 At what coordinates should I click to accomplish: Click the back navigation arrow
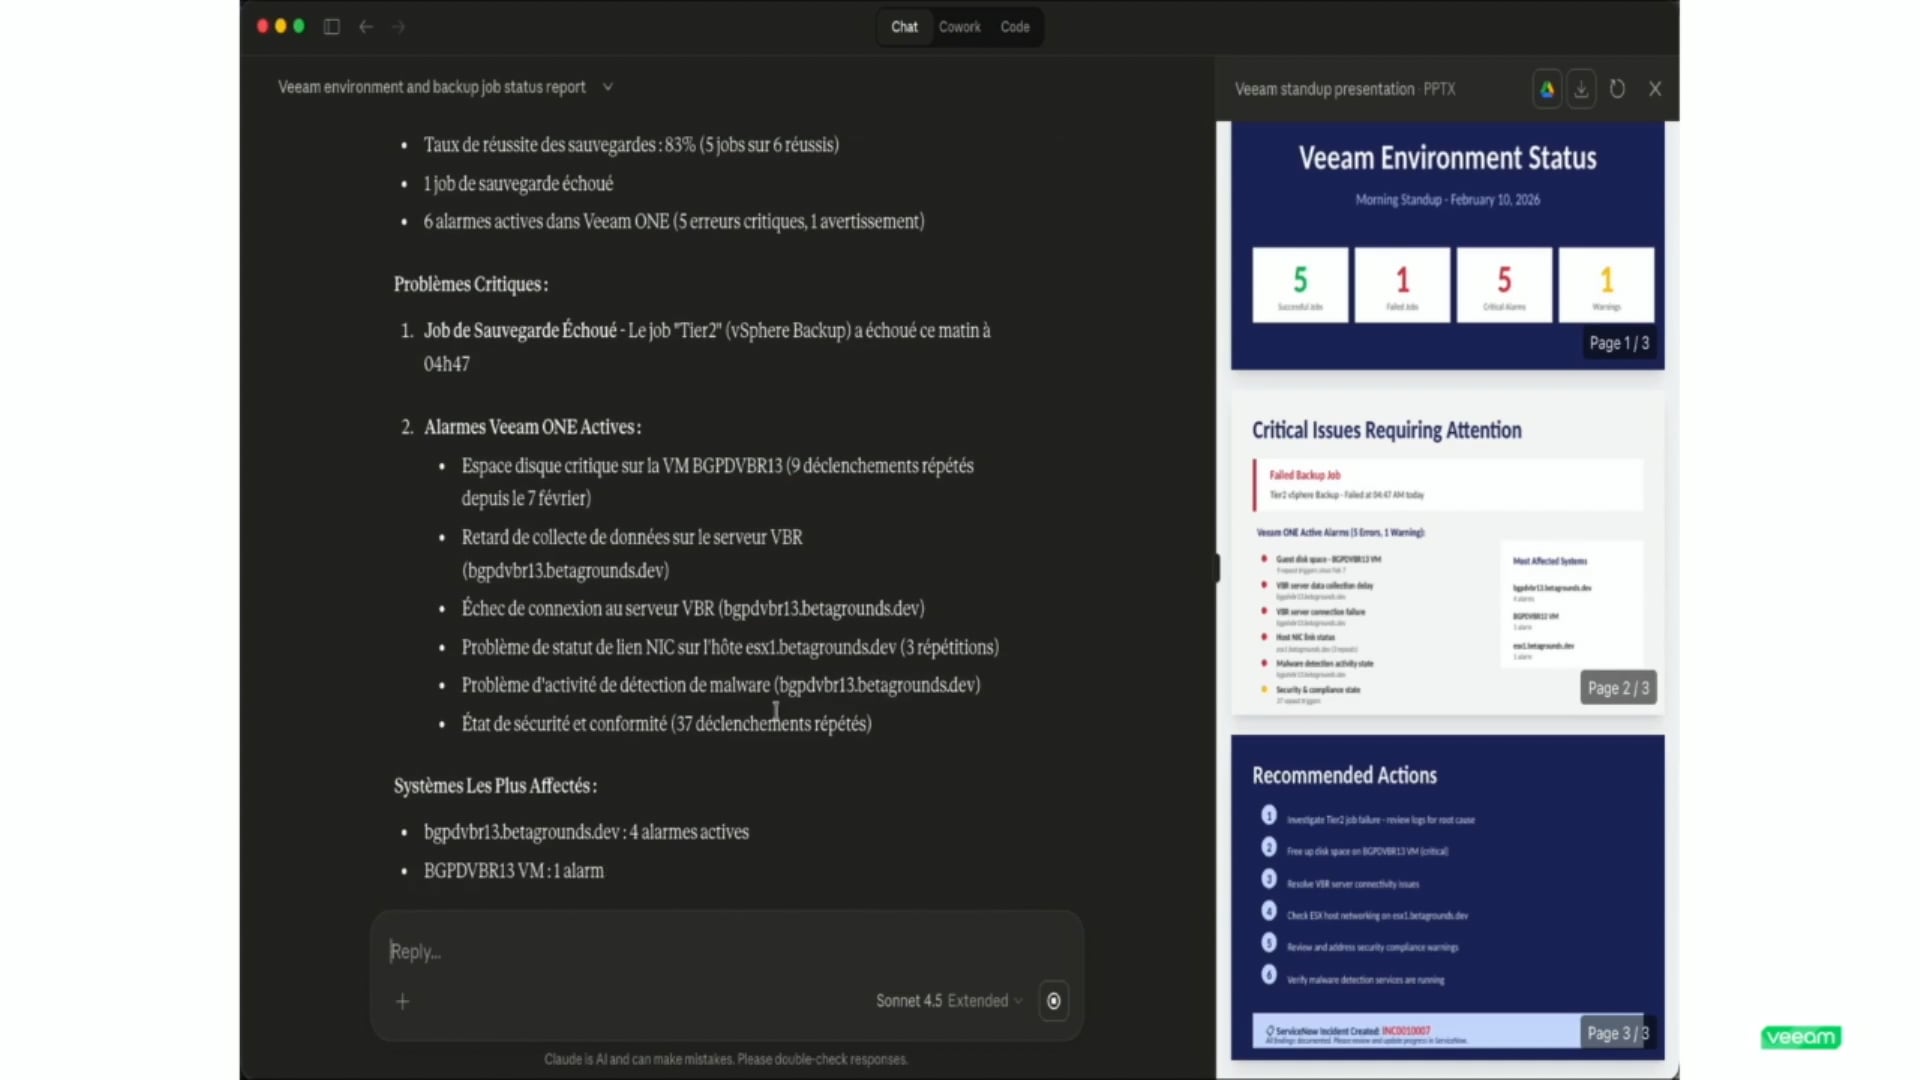coord(366,27)
